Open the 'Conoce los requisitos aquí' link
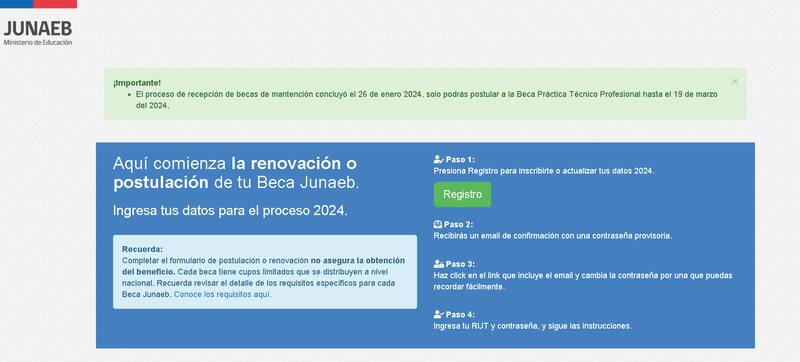The height and width of the screenshot is (362, 800). pyautogui.click(x=223, y=295)
